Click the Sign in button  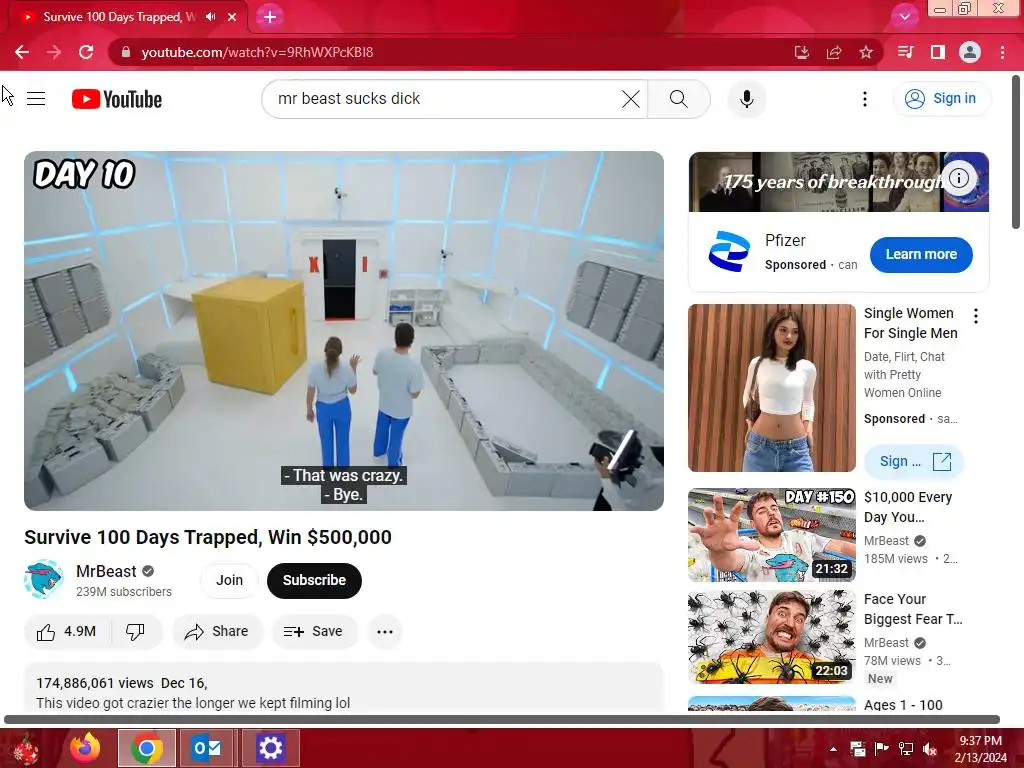pos(942,99)
